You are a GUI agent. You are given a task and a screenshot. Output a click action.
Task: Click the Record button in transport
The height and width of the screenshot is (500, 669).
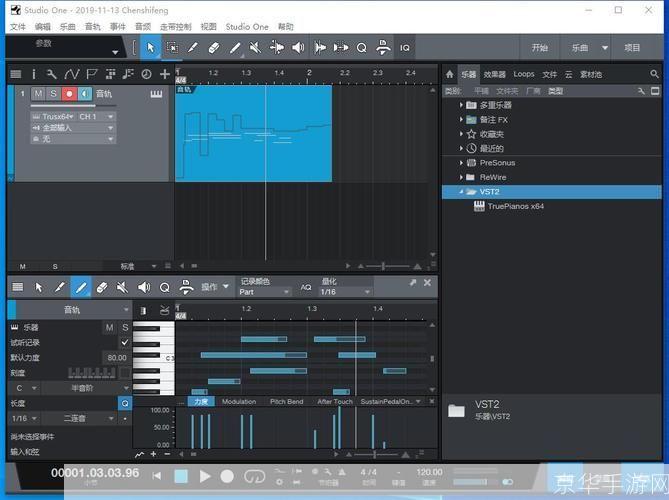(227, 476)
